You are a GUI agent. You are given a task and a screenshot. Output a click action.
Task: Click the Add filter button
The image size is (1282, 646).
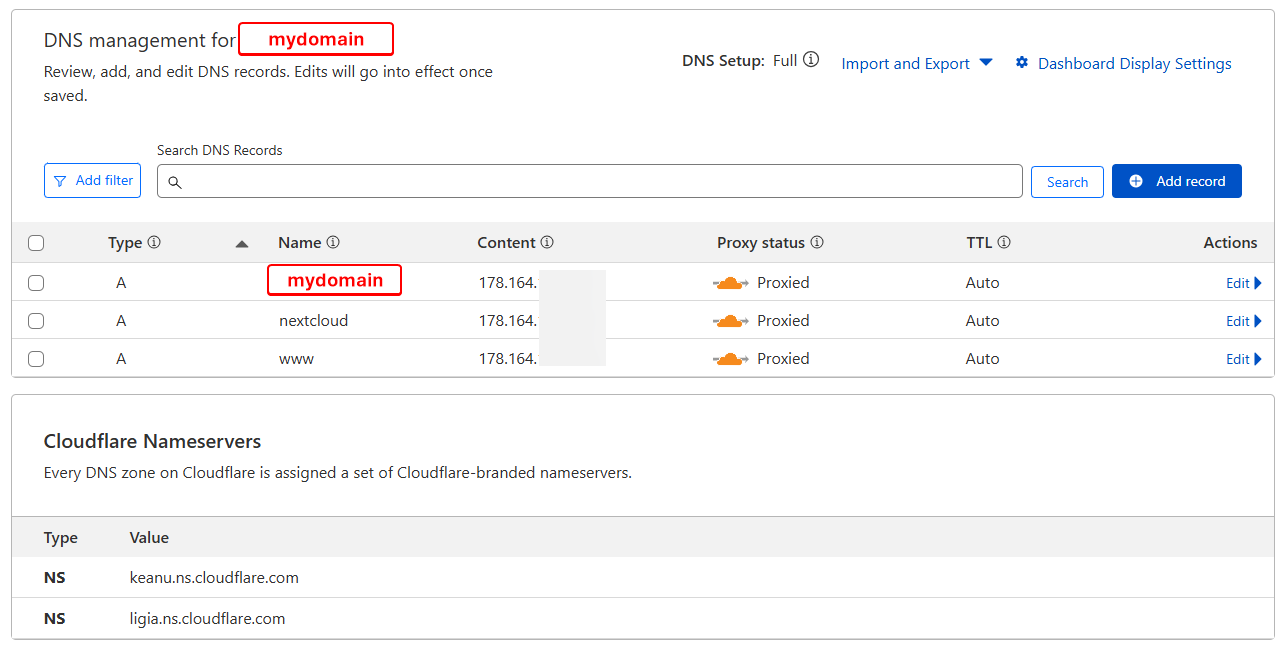pyautogui.click(x=93, y=181)
